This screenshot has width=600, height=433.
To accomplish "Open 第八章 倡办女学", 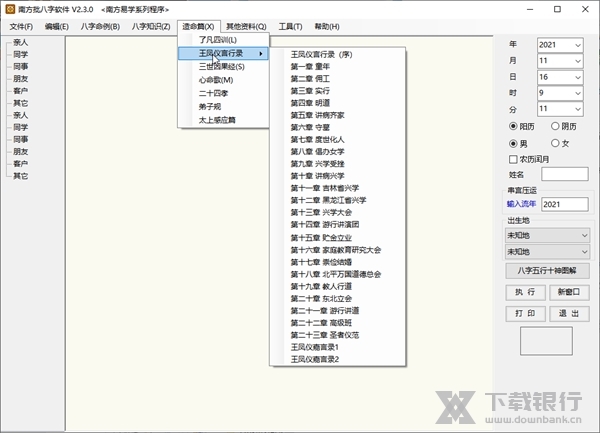I will [338, 152].
